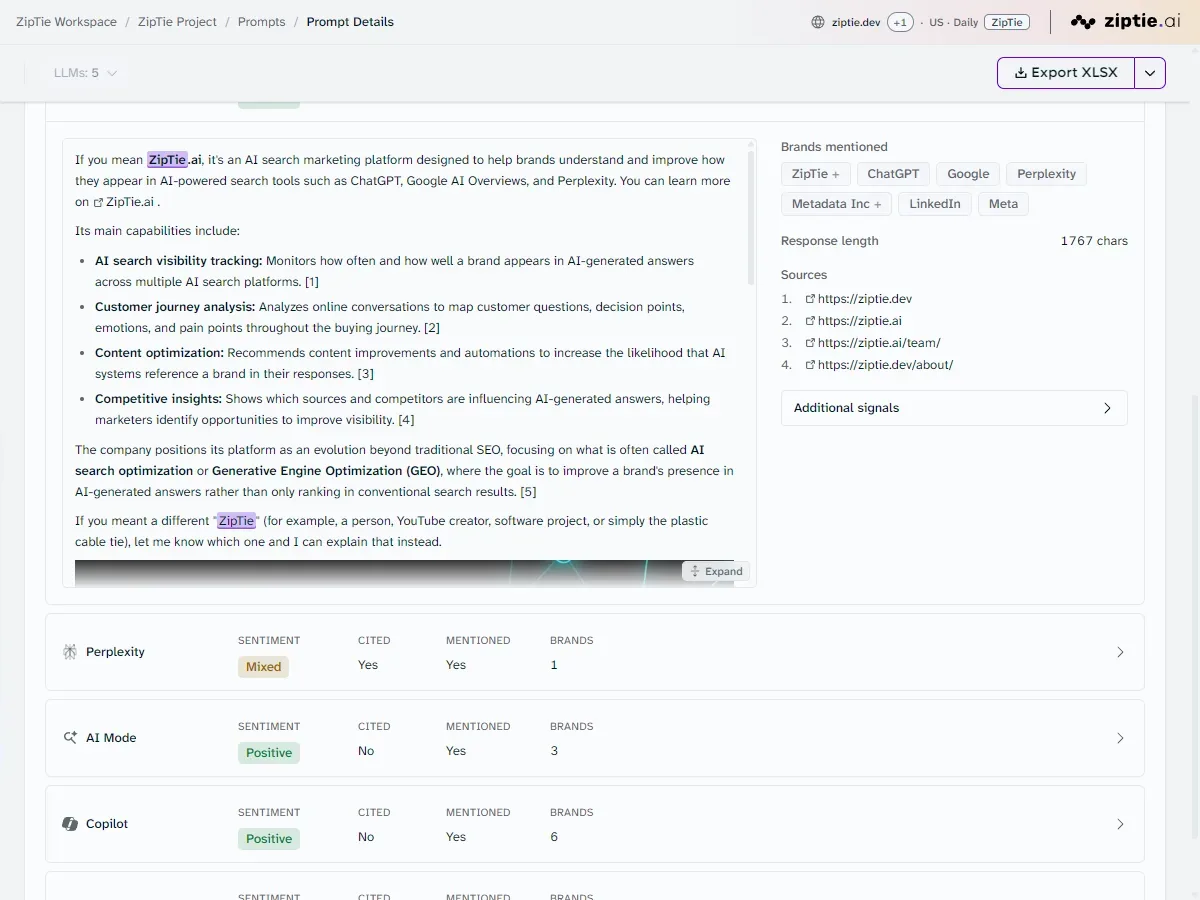The image size is (1200, 900).
Task: Click the Copilot row brands count 6
Action: tap(554, 837)
